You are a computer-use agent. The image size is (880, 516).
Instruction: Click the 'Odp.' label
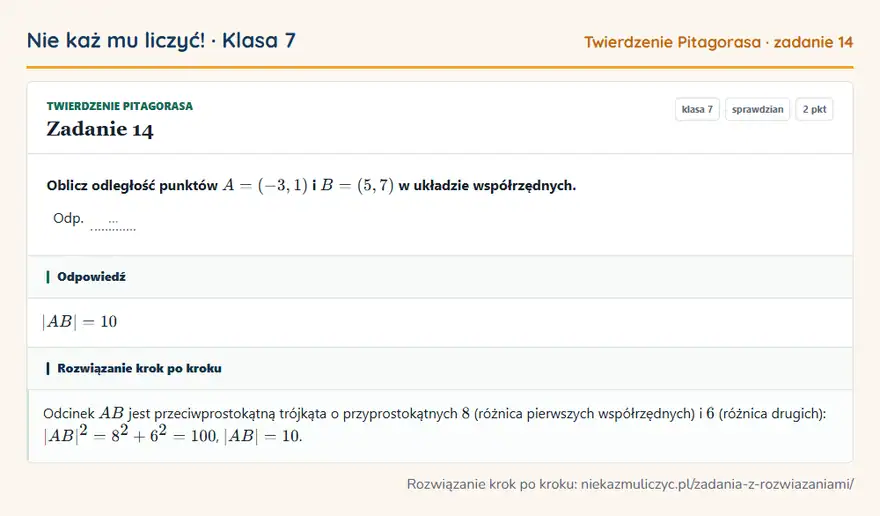68,218
